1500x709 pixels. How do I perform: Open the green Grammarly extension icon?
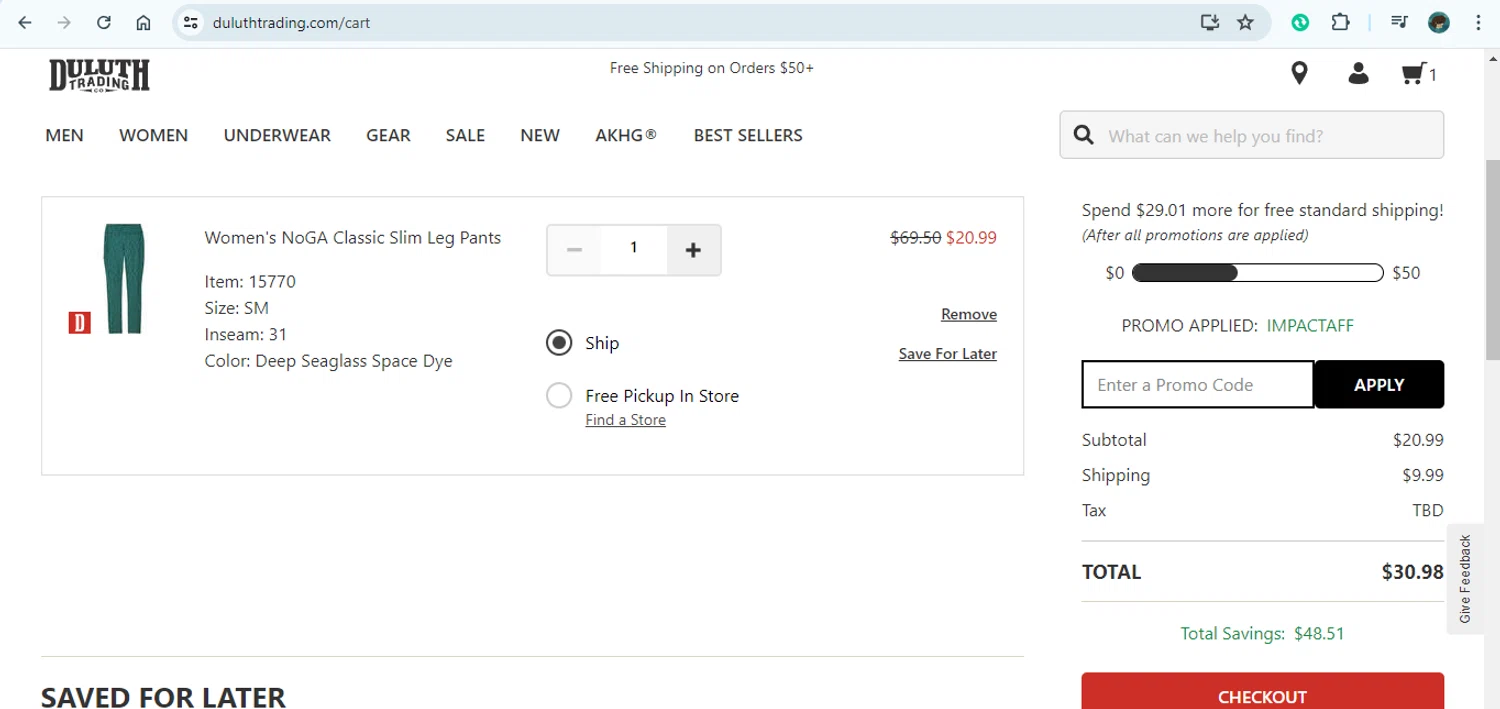[x=1300, y=22]
